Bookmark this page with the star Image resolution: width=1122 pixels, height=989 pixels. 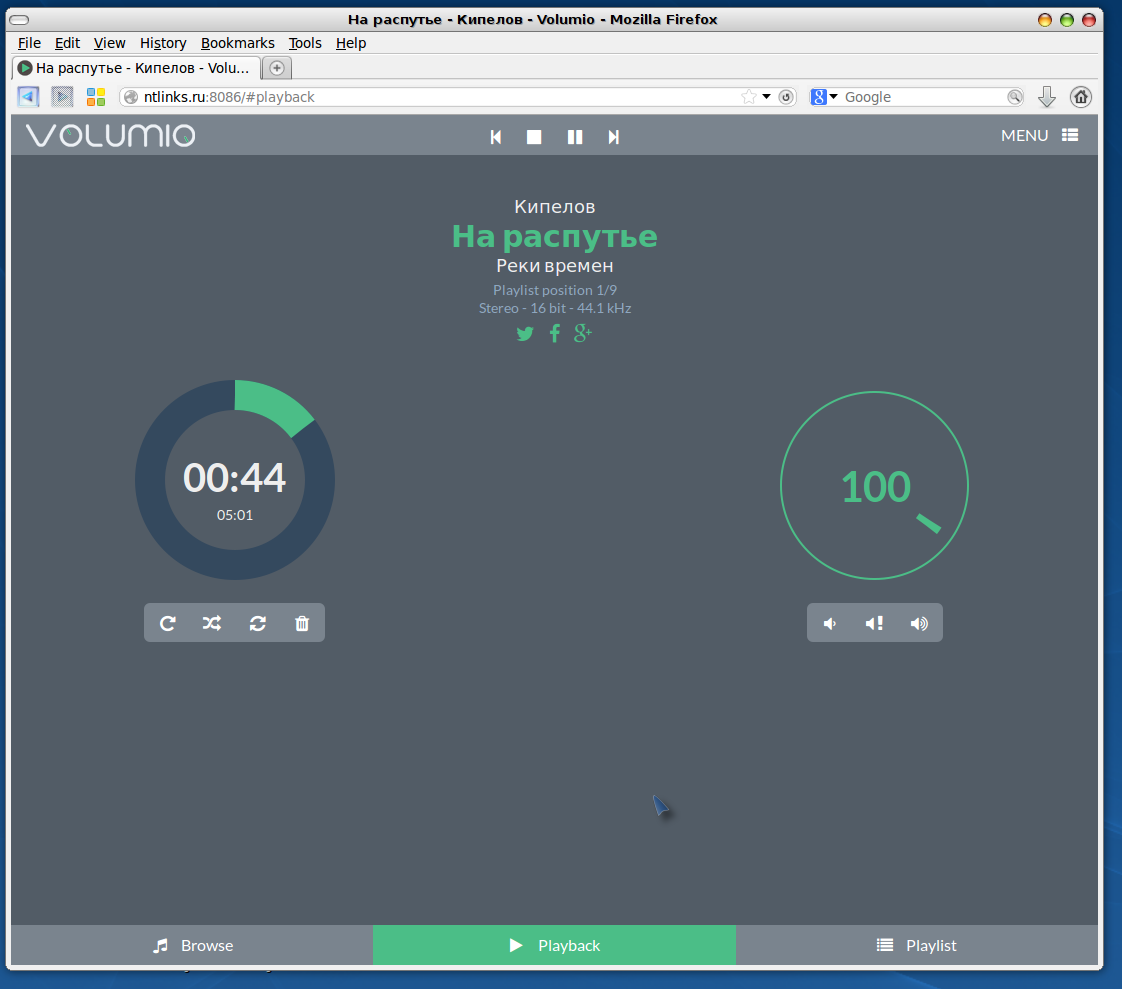pyautogui.click(x=748, y=97)
